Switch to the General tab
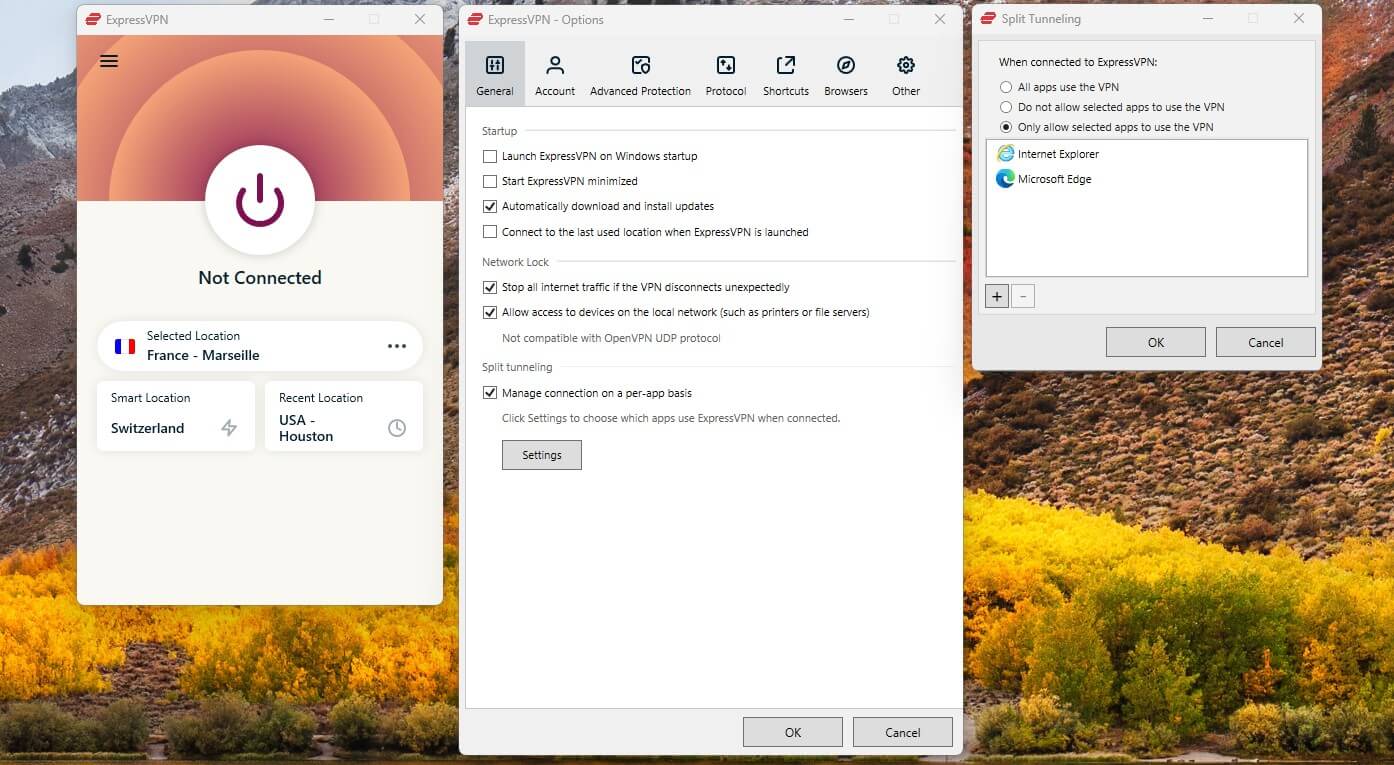This screenshot has width=1394, height=765. 495,74
